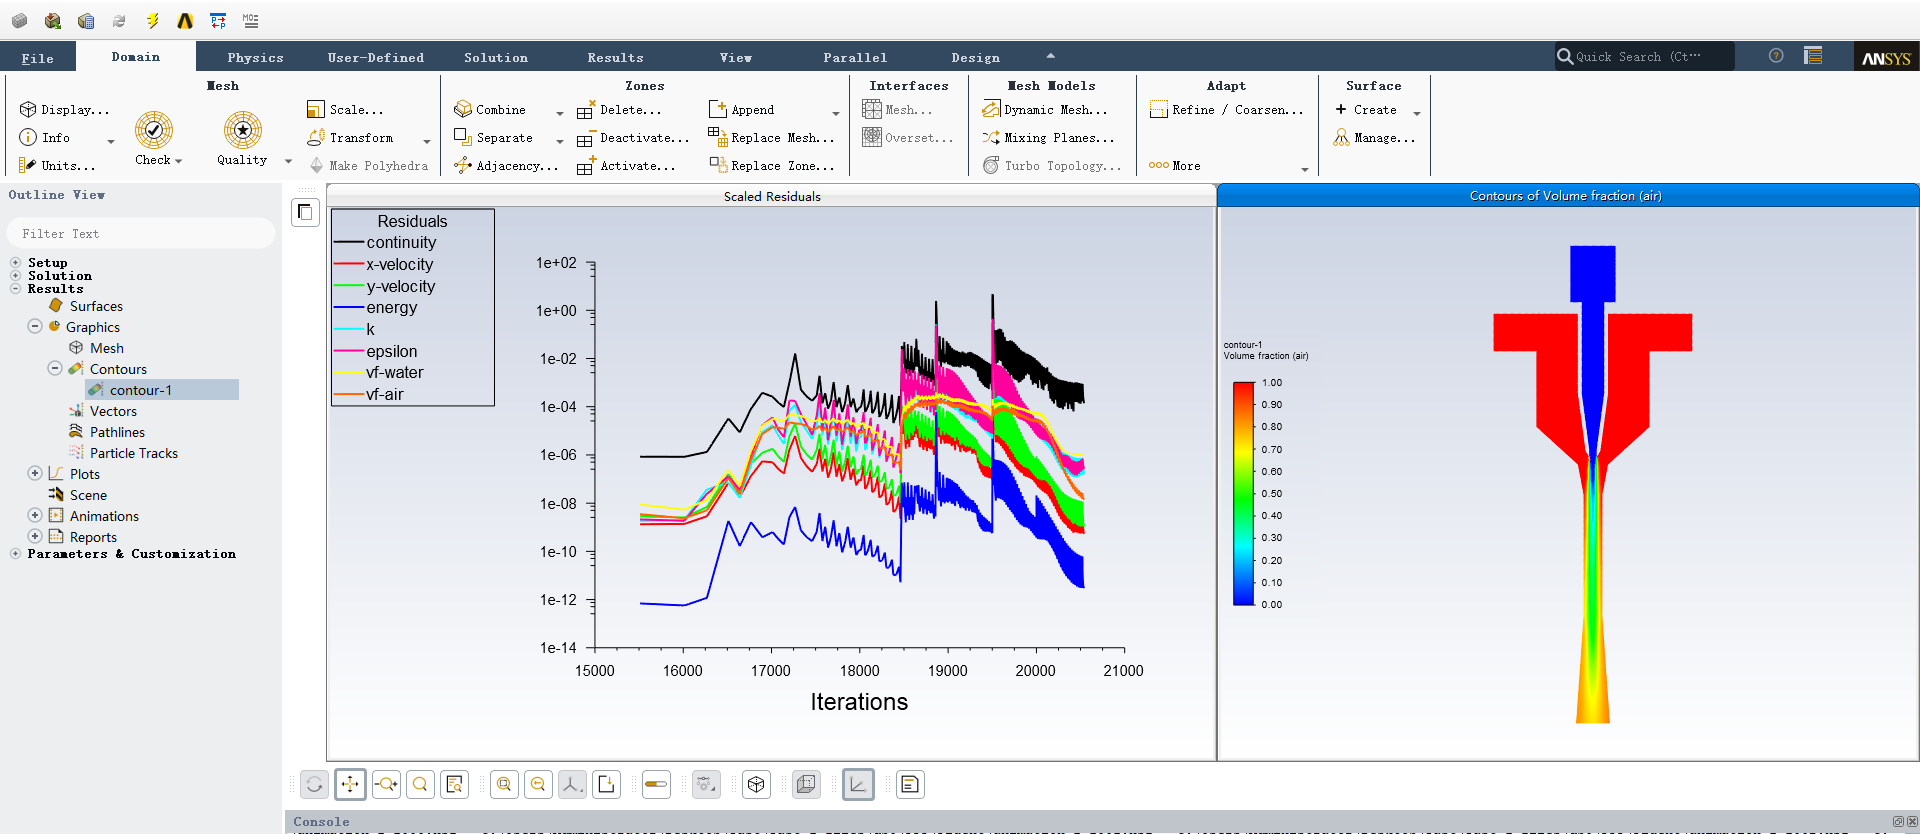
Task: Click the Display... mesh button
Action: click(65, 110)
